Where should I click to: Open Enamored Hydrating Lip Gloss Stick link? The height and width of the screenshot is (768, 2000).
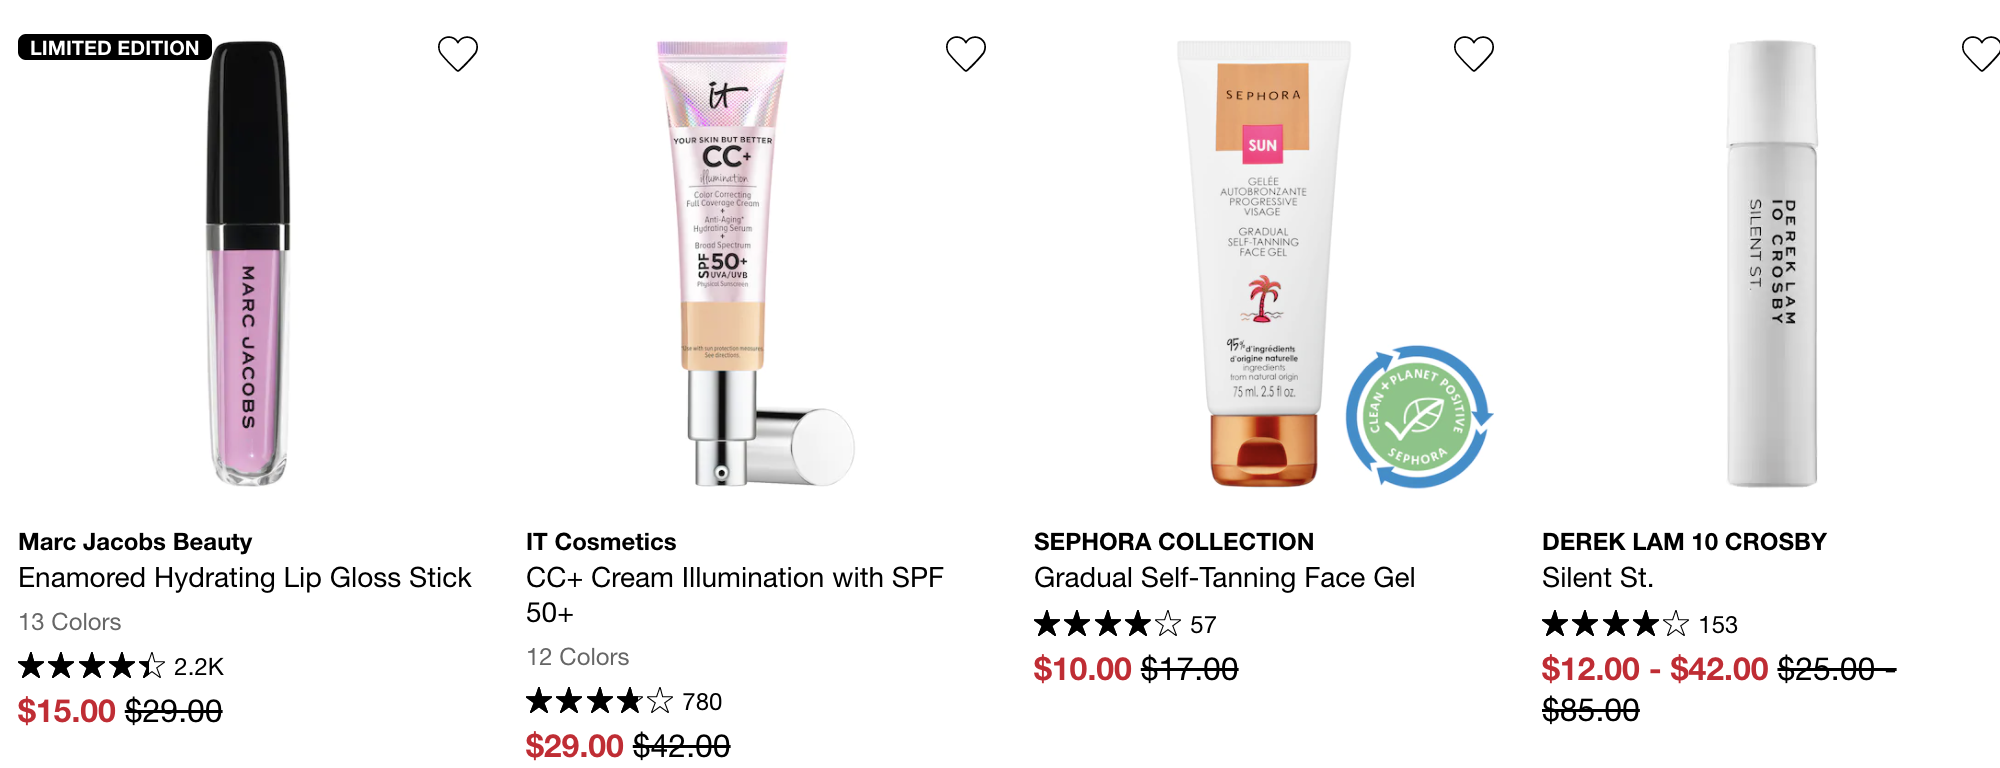tap(245, 578)
